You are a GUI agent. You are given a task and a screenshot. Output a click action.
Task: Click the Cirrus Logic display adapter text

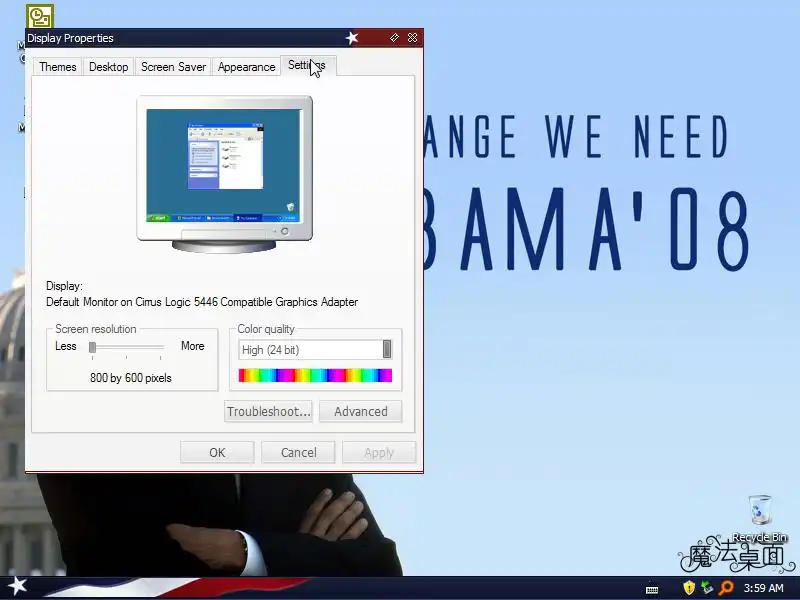202,302
